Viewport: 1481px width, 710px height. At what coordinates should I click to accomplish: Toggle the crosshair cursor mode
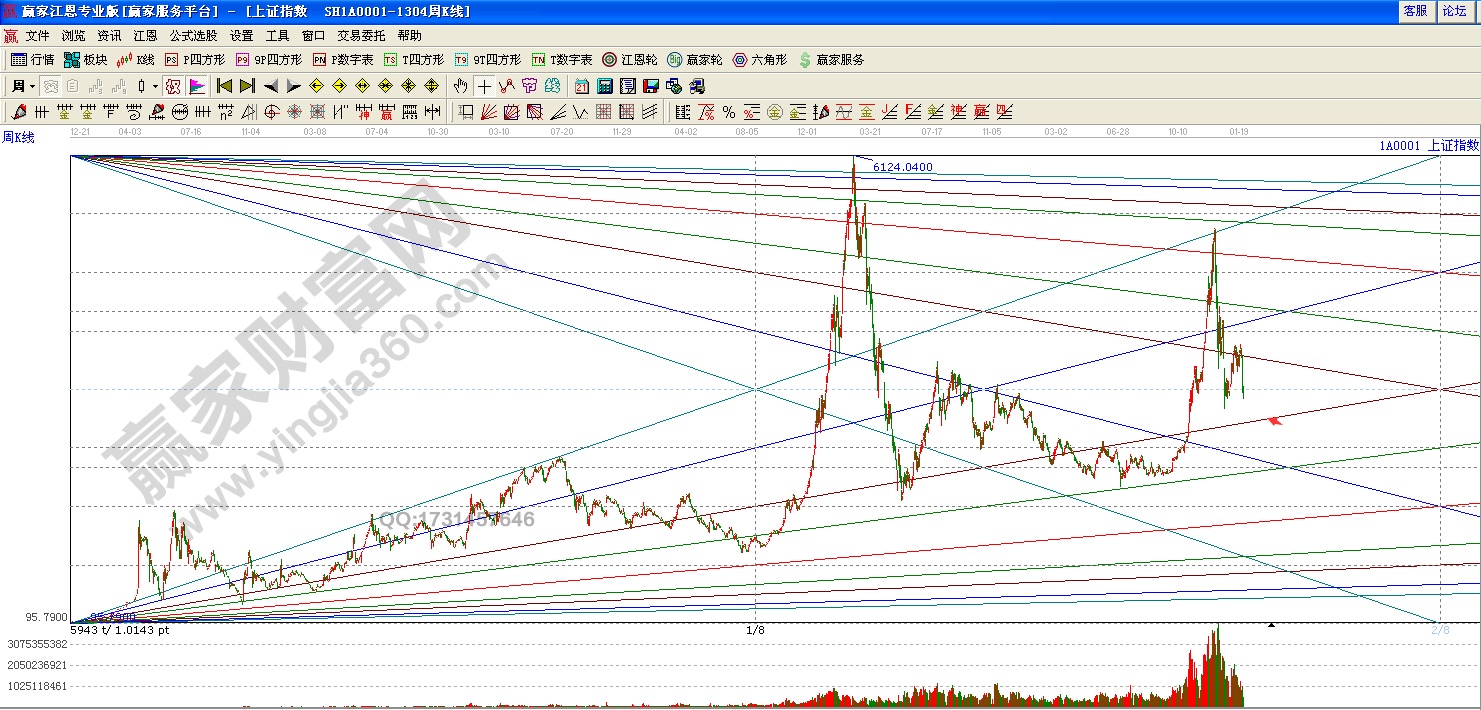(x=484, y=86)
